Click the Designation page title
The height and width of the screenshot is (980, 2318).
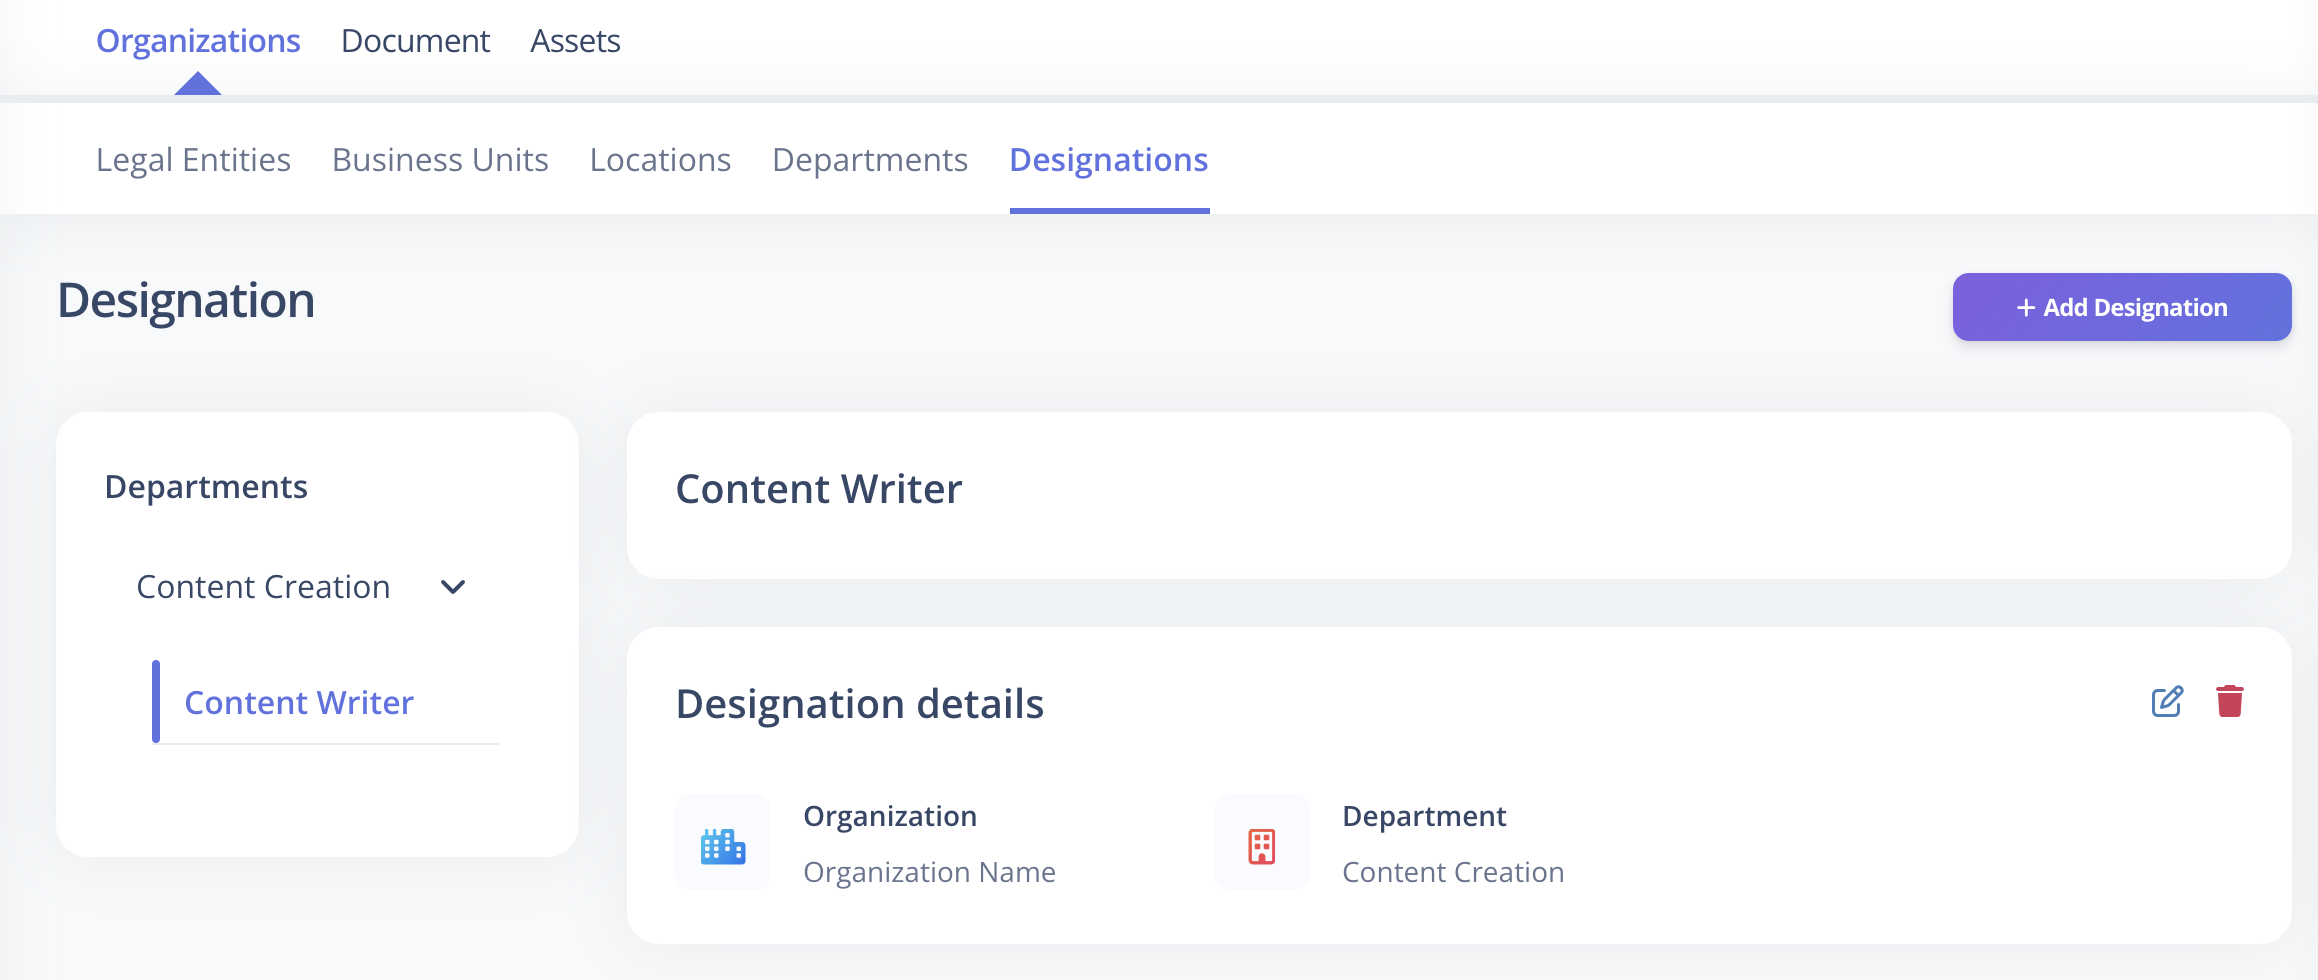pos(186,301)
